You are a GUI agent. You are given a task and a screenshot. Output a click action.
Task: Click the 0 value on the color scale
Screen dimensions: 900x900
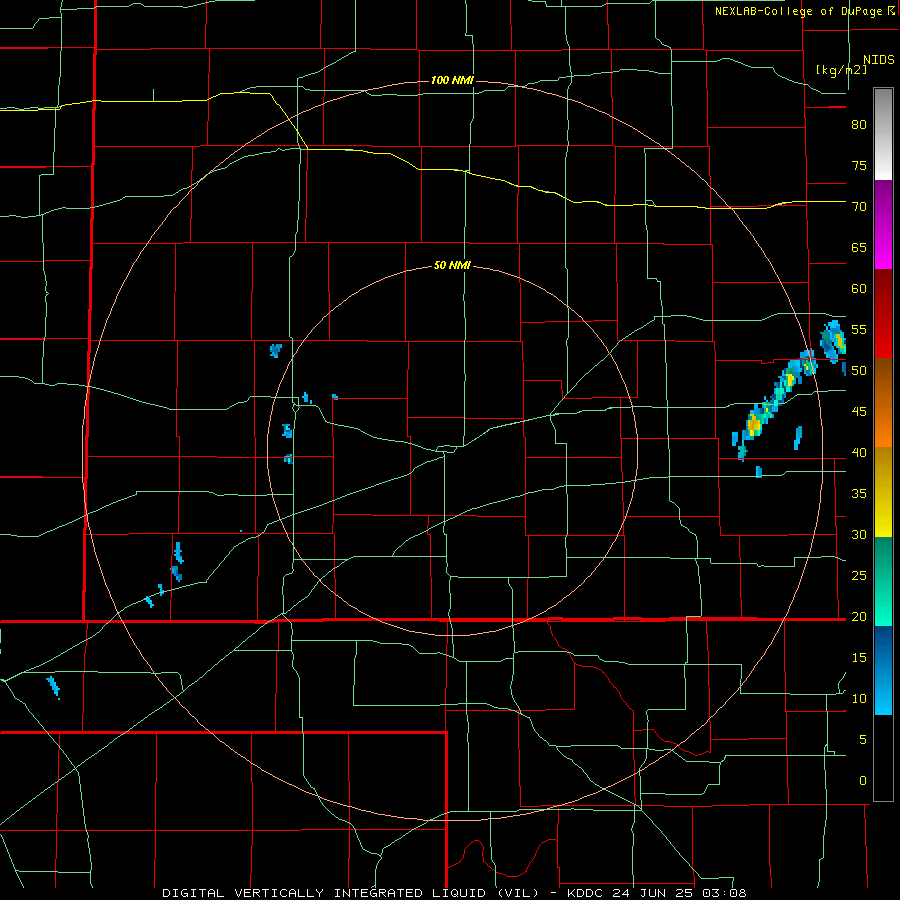point(863,781)
